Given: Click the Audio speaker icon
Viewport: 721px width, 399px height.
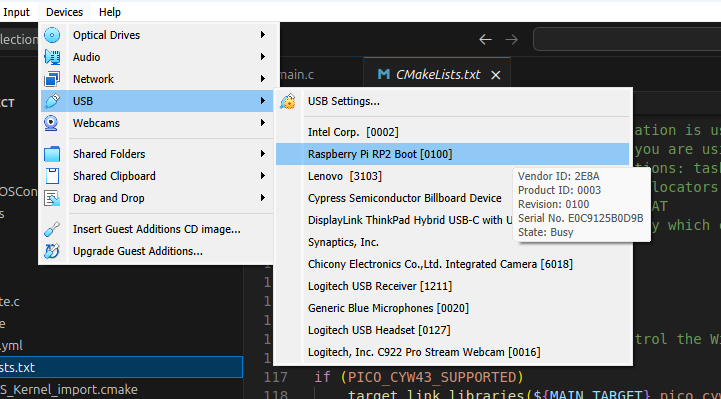Looking at the screenshot, I should (x=52, y=57).
